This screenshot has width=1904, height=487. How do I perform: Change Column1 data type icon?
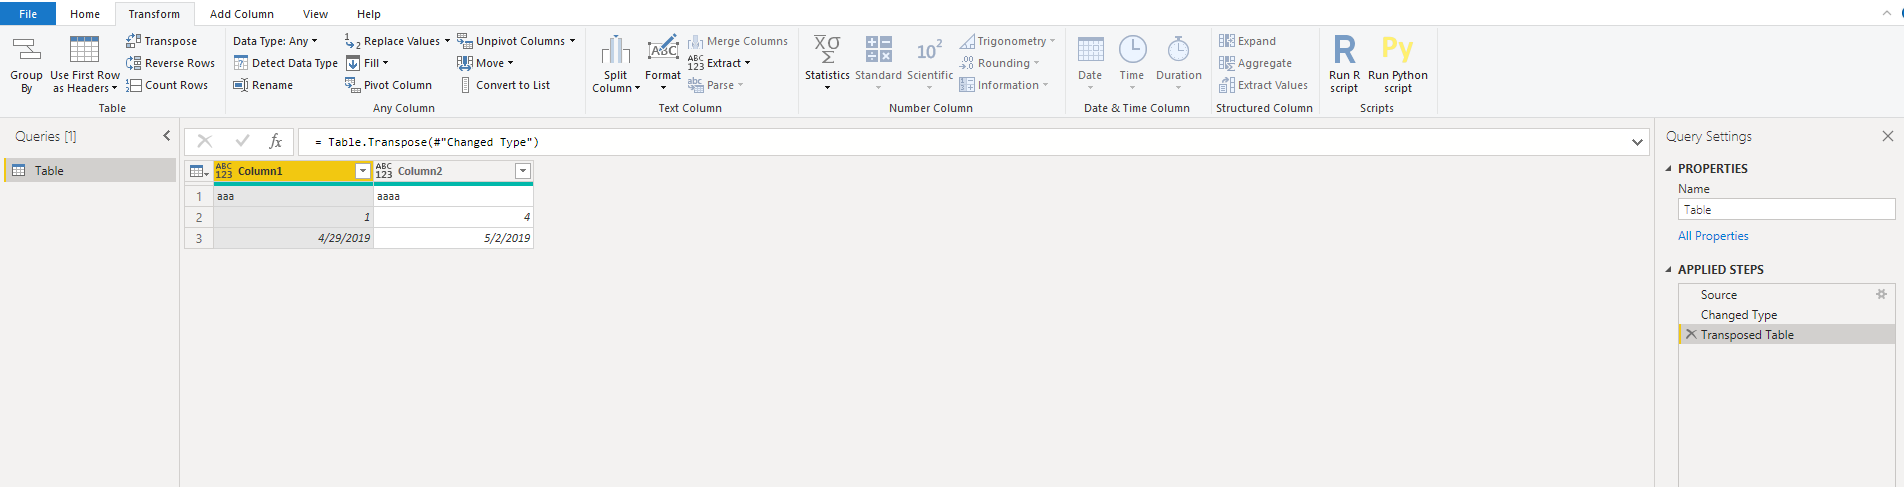tap(224, 171)
